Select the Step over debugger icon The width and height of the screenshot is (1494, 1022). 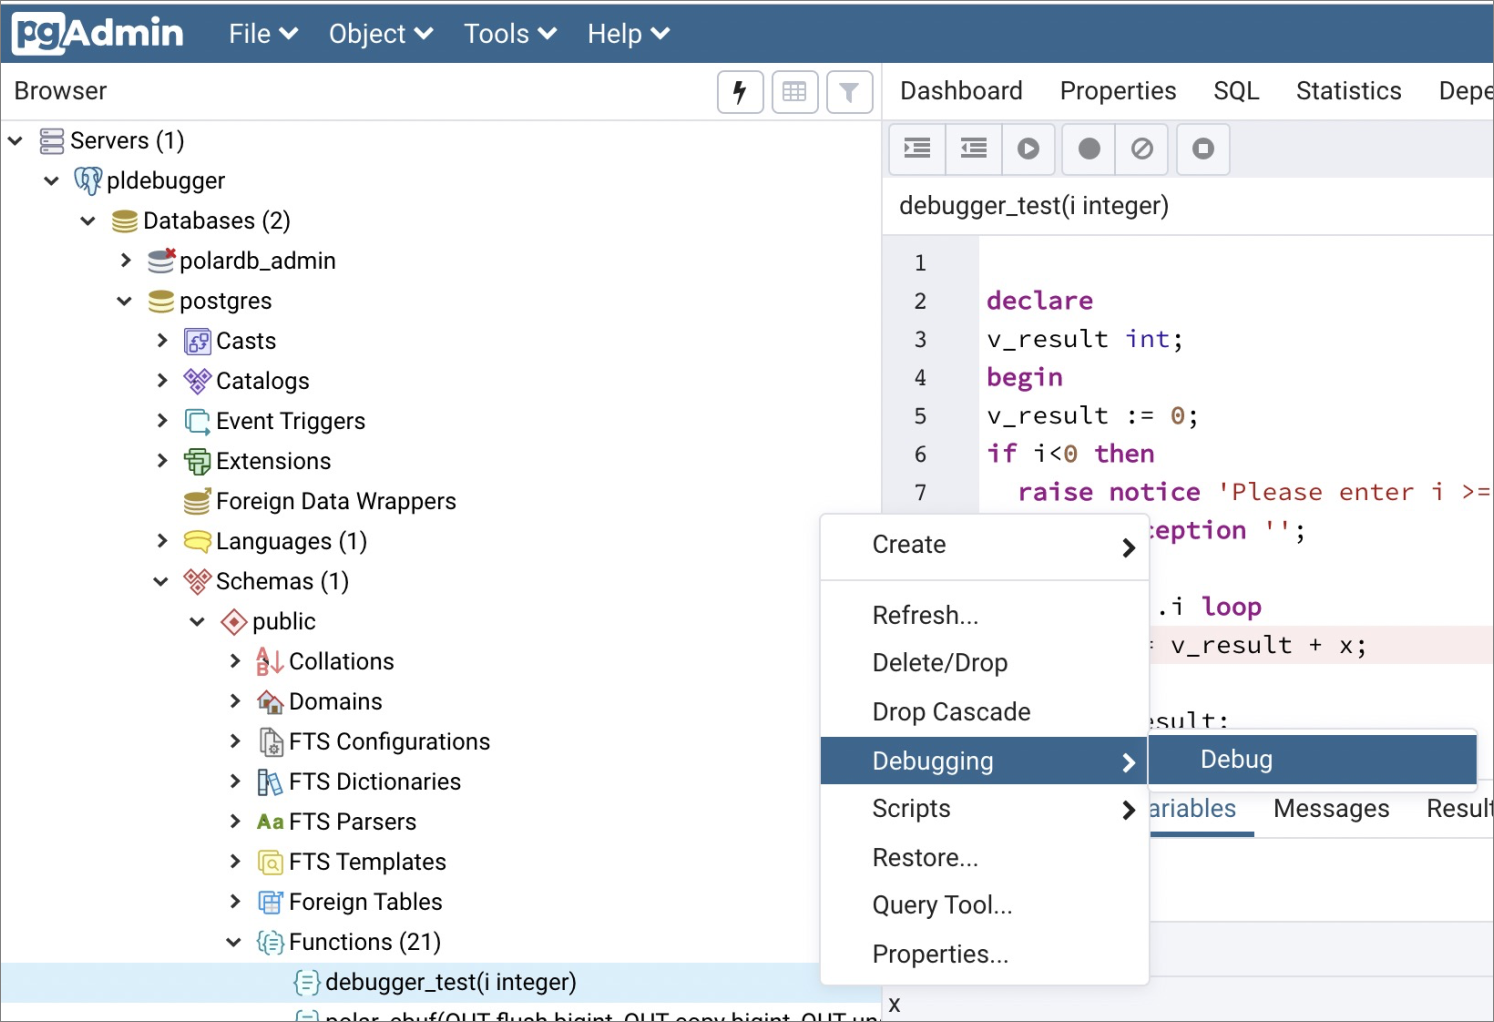click(x=972, y=148)
